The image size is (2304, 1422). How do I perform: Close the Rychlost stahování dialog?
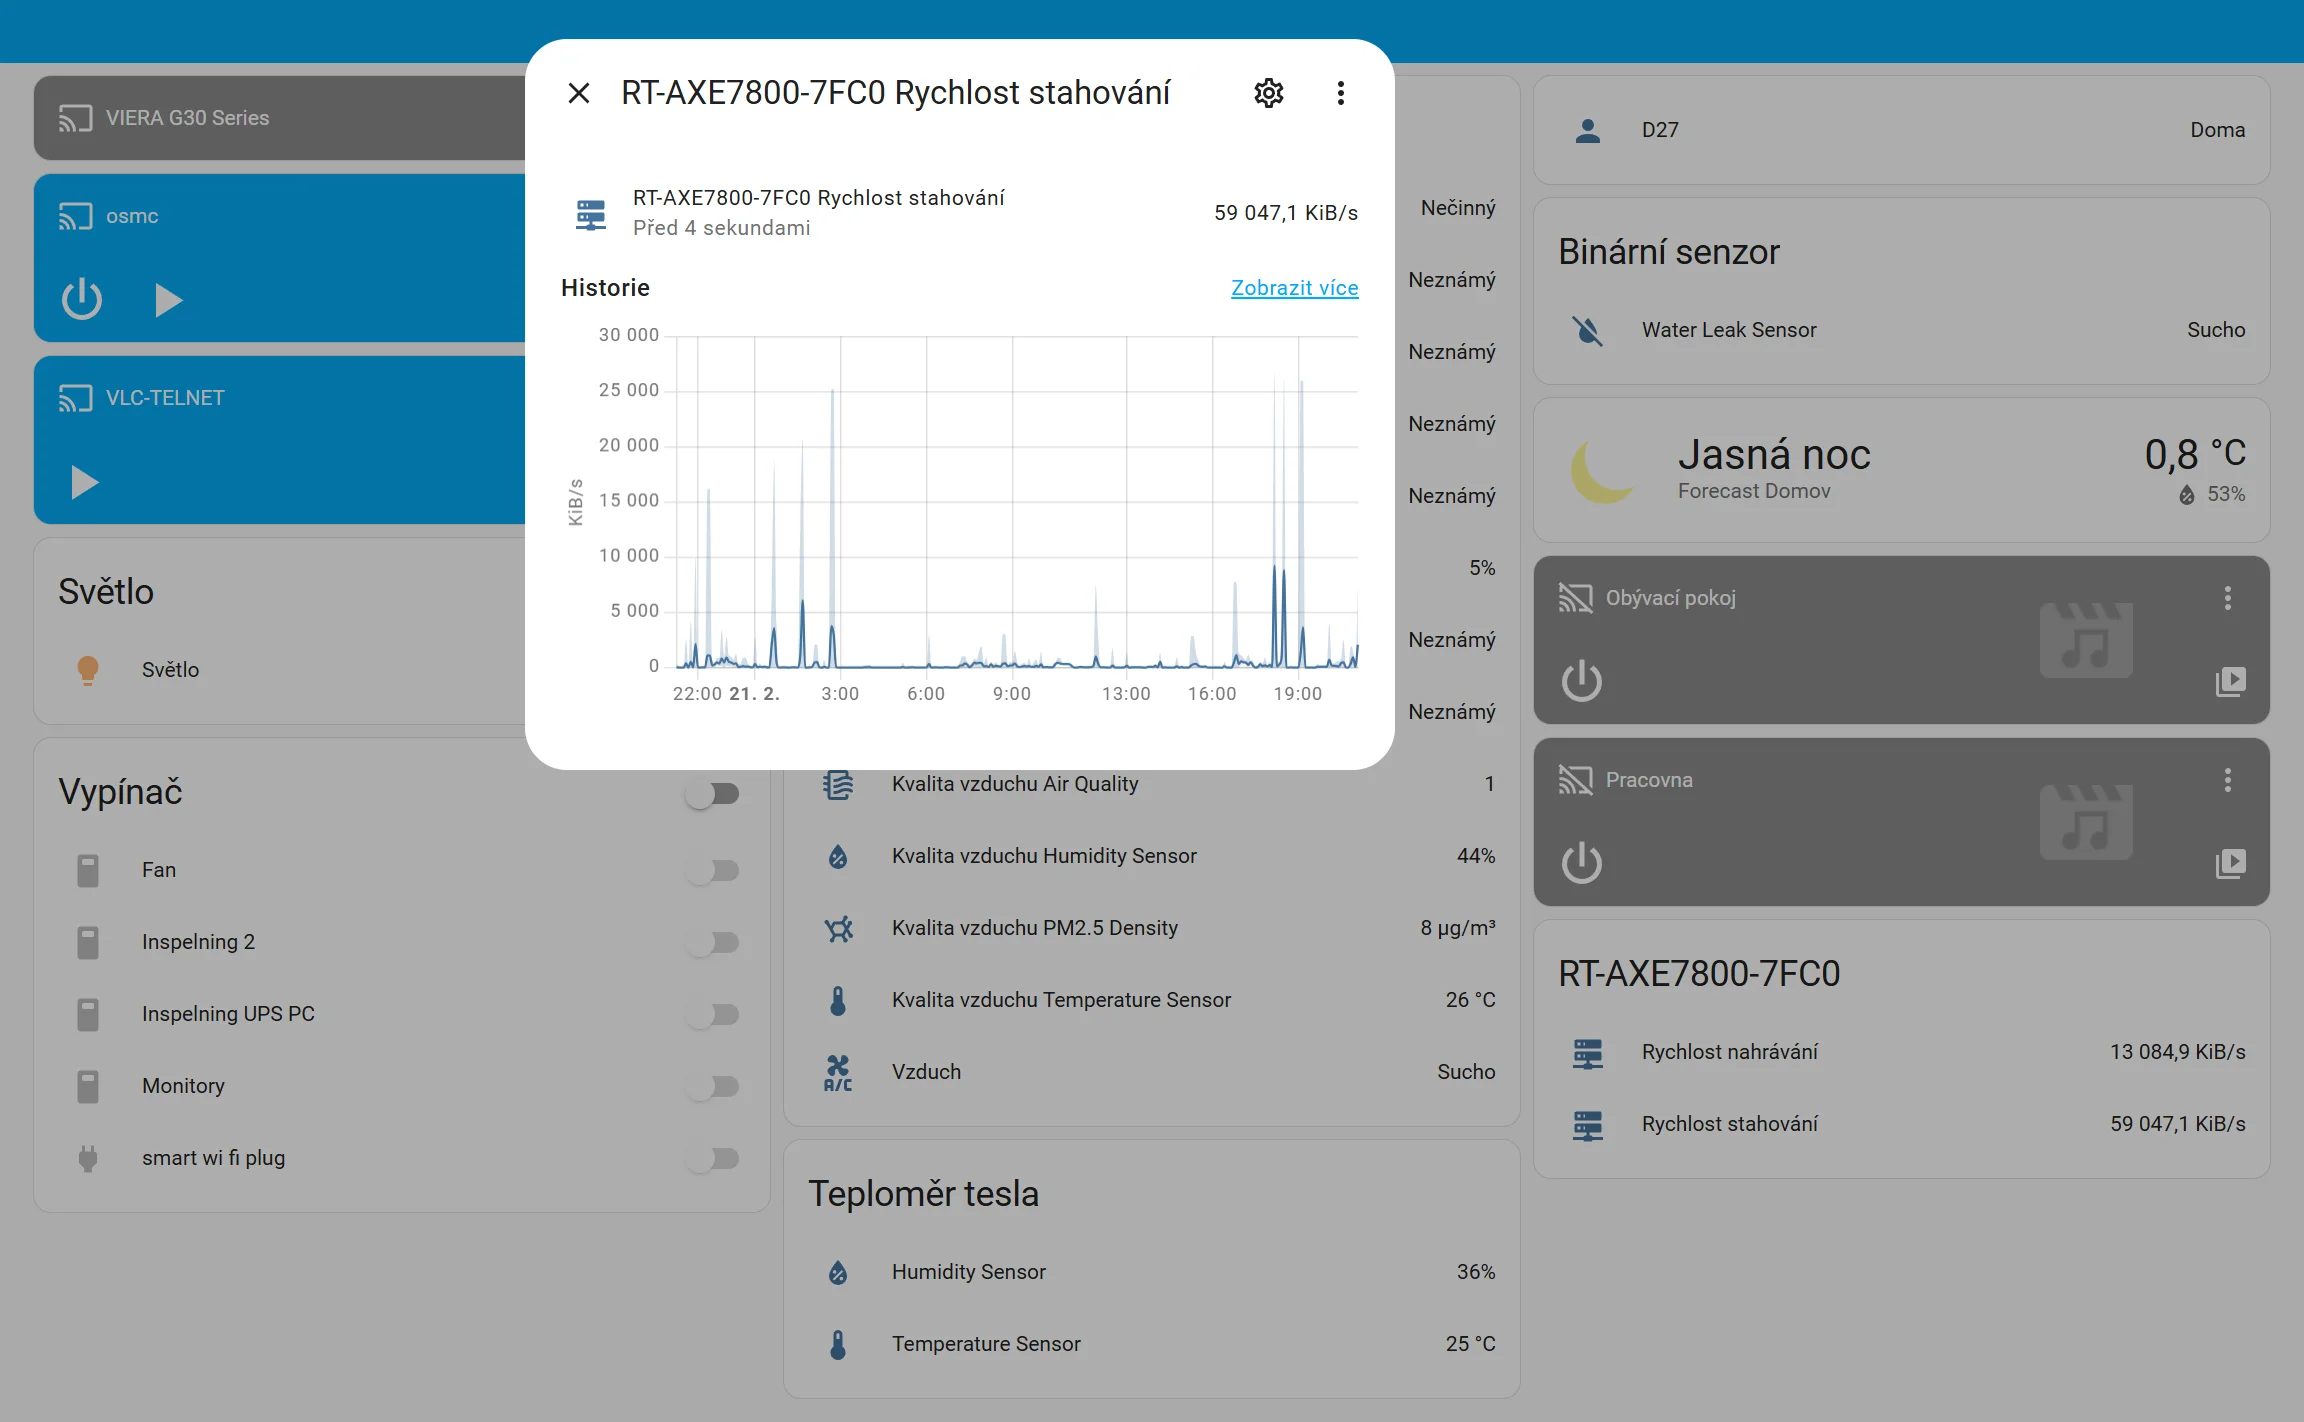pos(578,93)
